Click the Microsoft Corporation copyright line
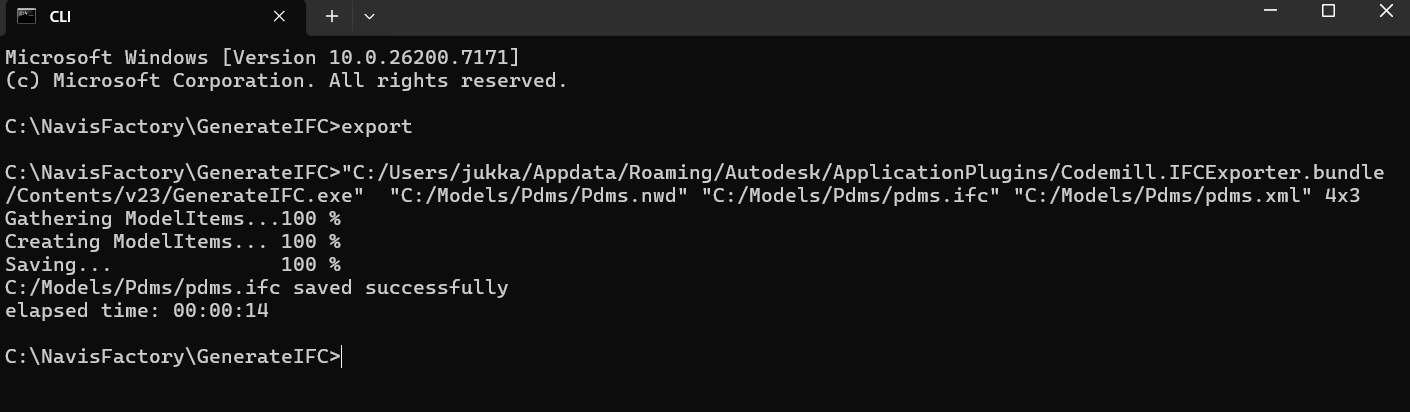 coord(286,81)
